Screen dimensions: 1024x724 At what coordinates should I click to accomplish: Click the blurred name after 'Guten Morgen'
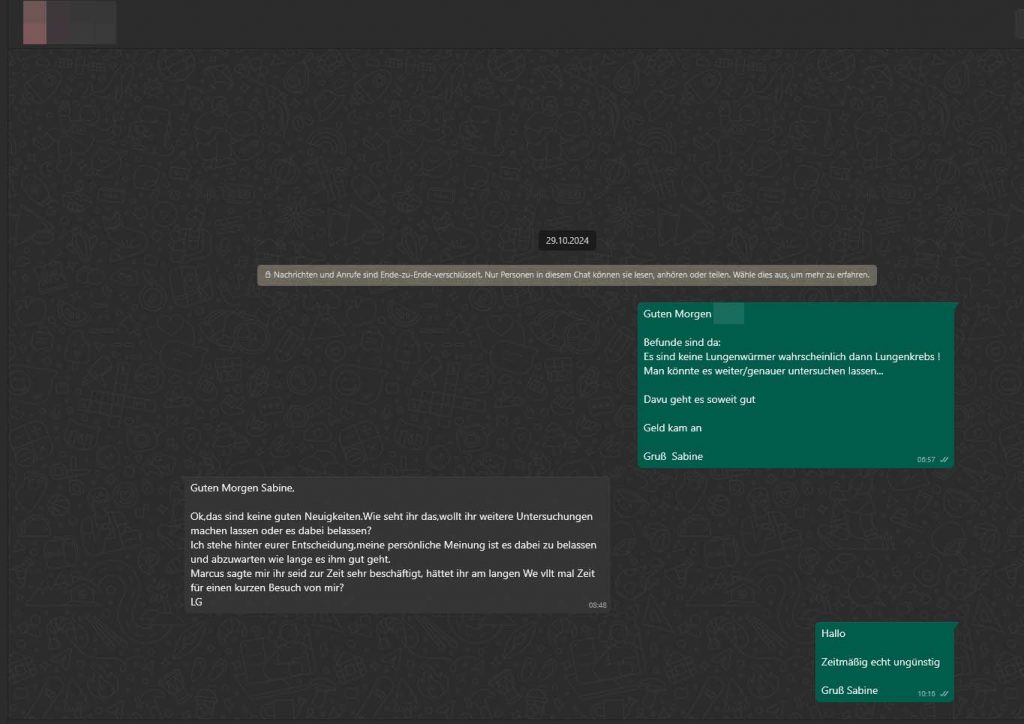click(x=729, y=314)
